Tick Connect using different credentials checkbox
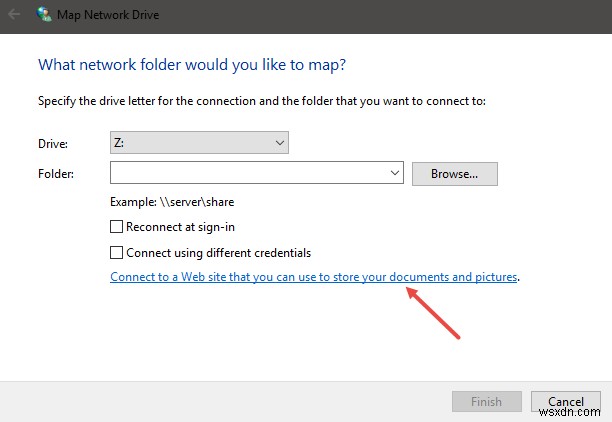Viewport: 612px width, 422px height. click(117, 253)
